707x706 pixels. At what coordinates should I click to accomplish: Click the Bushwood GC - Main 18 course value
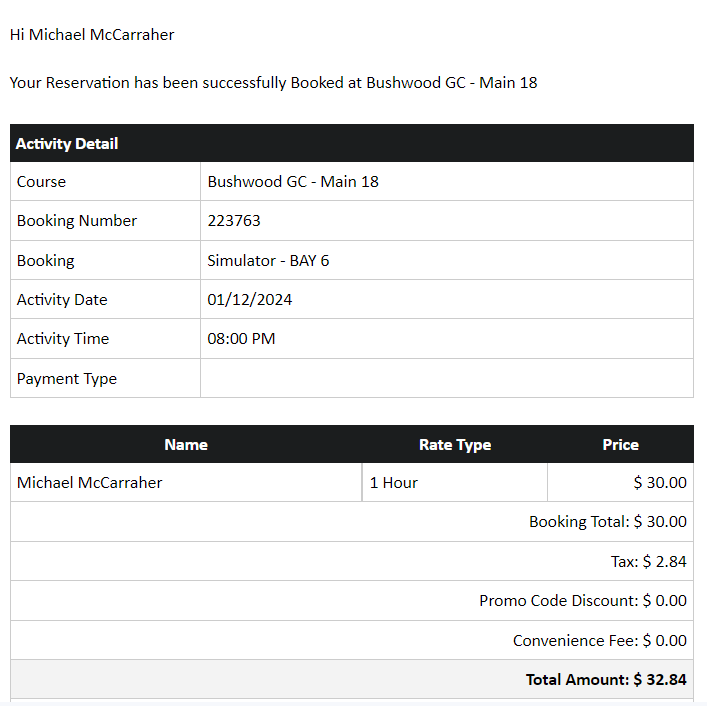click(293, 182)
